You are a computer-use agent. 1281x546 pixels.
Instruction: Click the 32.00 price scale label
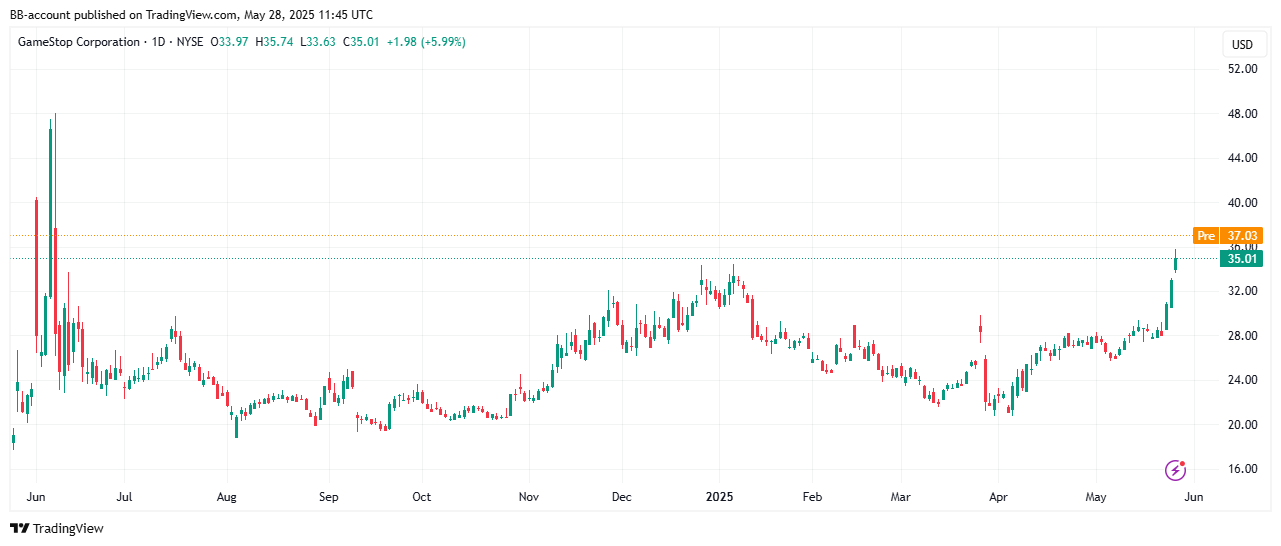1242,291
